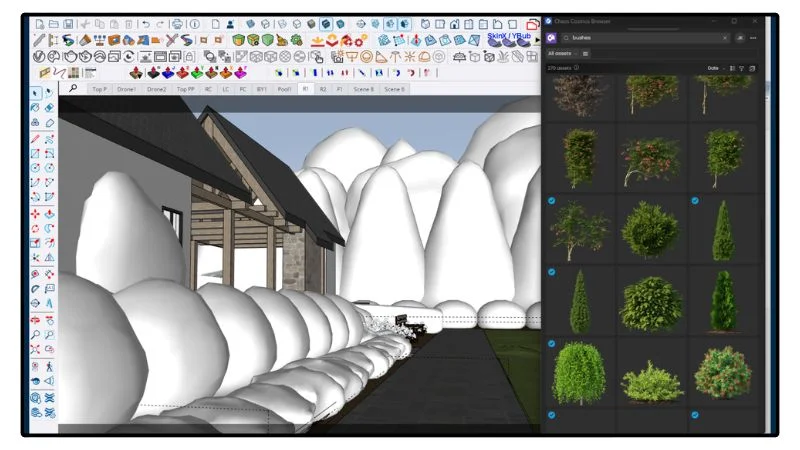Select the Rectangle tool

[35, 154]
